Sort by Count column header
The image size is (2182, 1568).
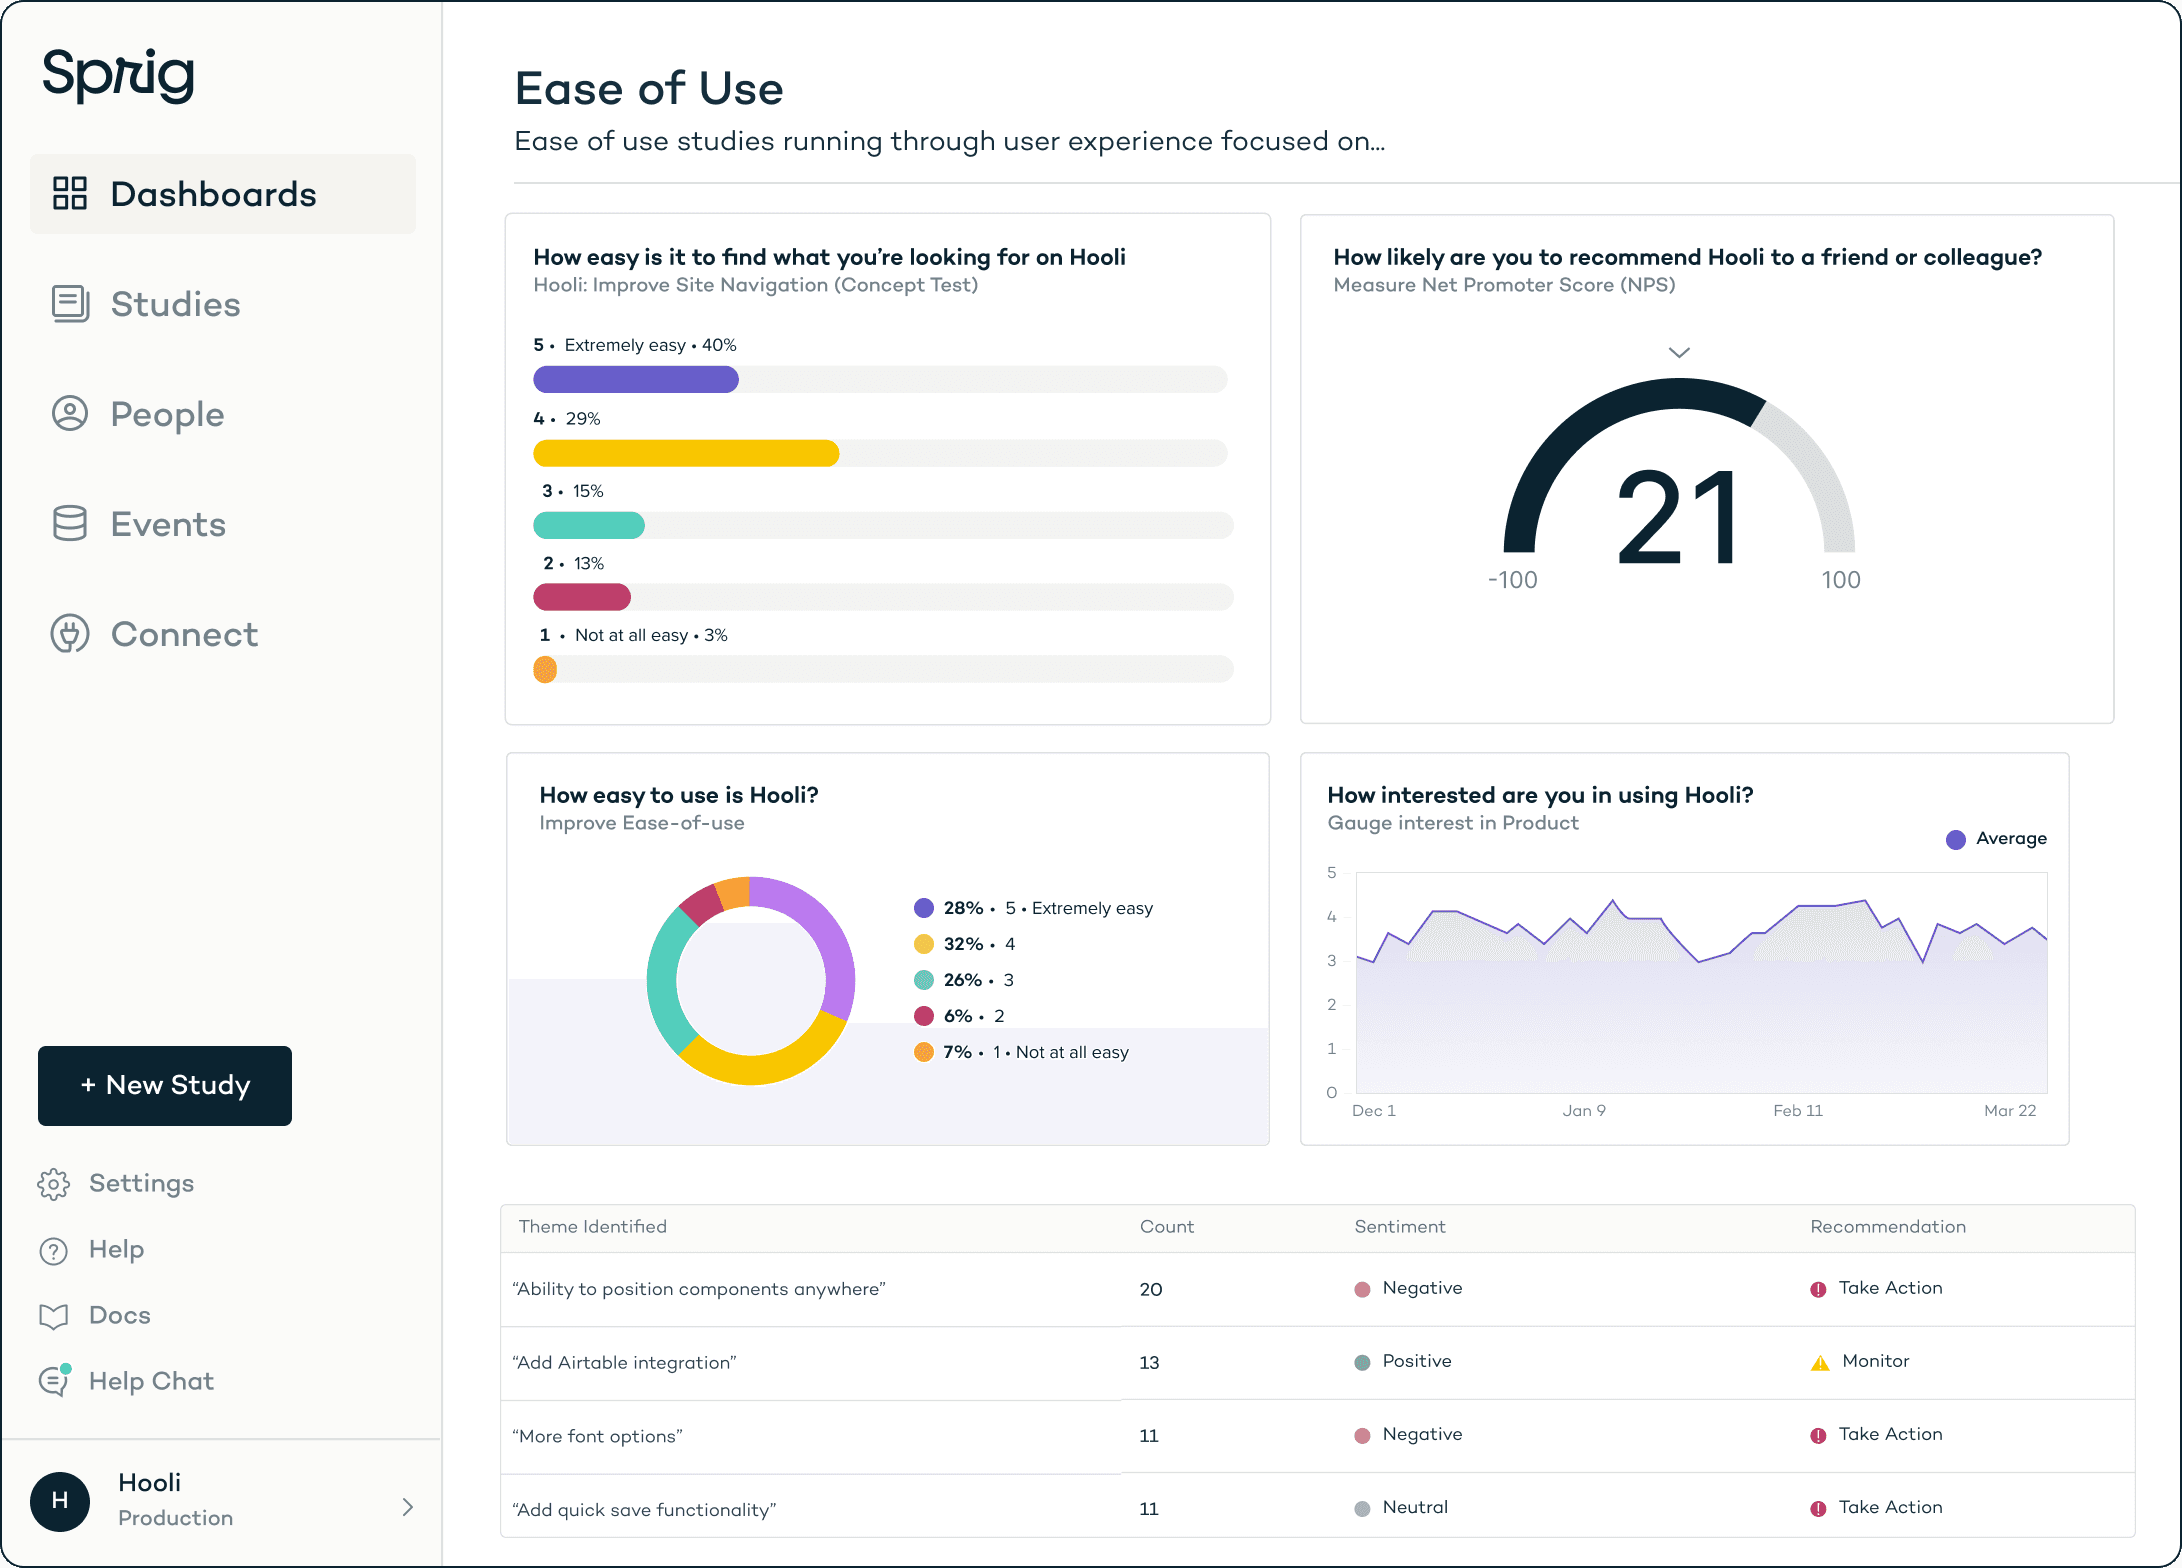coord(1167,1226)
